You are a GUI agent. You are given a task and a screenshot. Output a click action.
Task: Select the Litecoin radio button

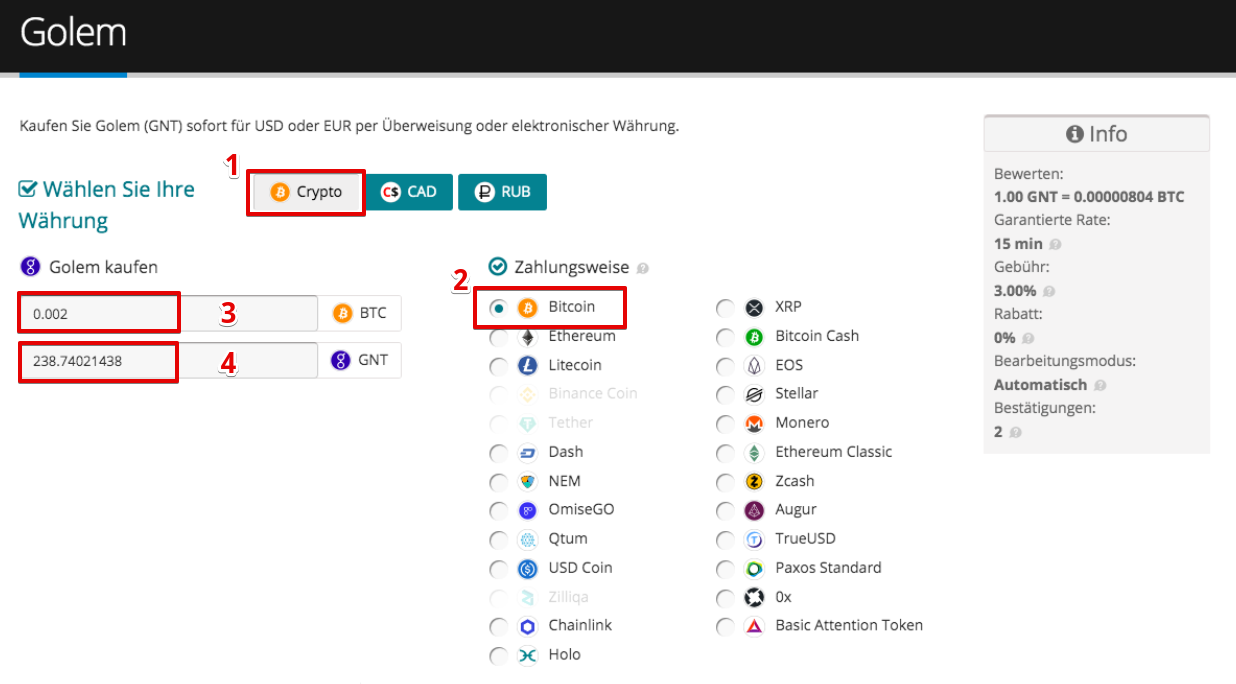pyautogui.click(x=498, y=366)
